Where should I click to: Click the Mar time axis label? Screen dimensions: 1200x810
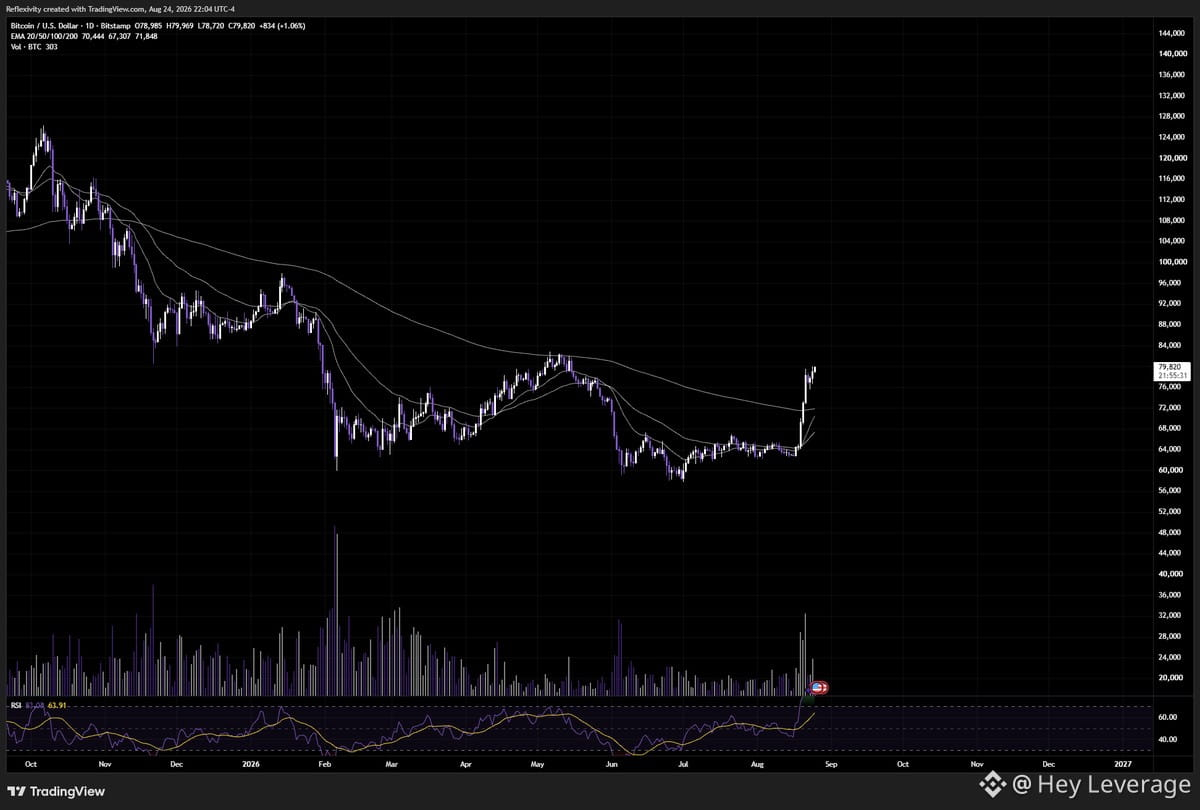392,764
